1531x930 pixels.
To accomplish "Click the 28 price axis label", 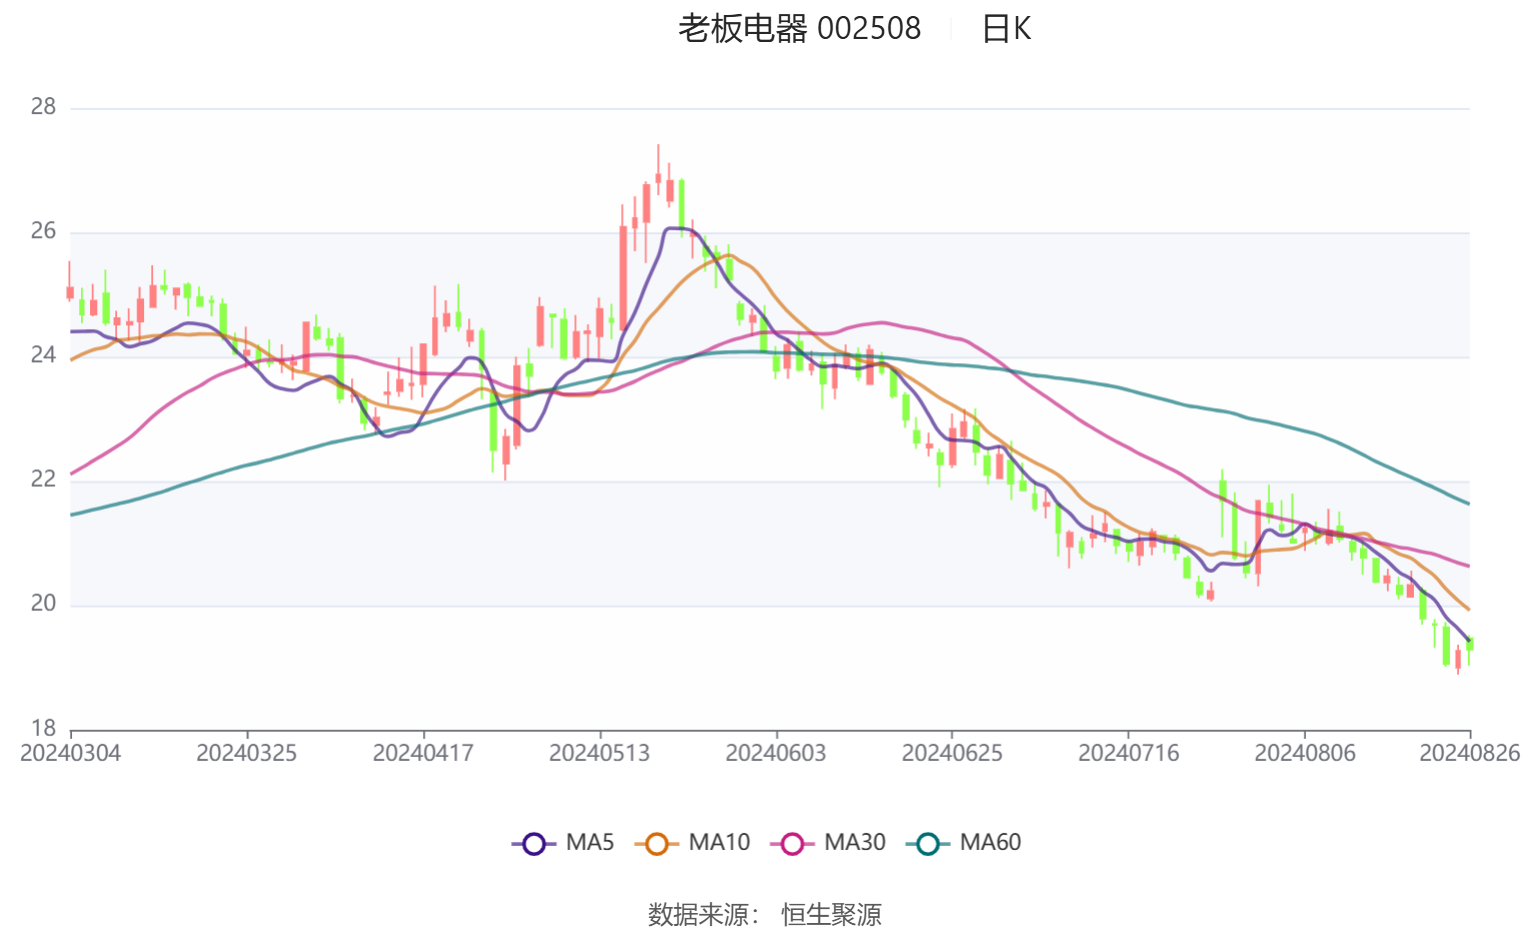I will point(43,107).
